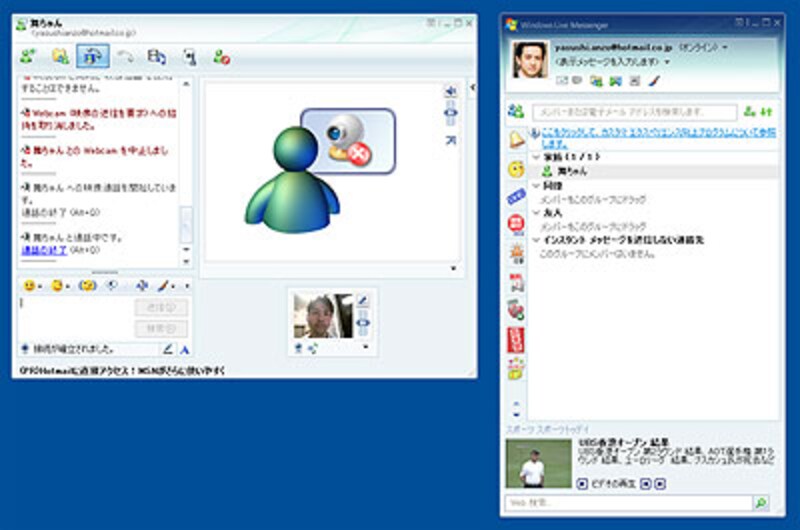Open the yellow smiley tab in Messenger sidebar

pos(516,169)
